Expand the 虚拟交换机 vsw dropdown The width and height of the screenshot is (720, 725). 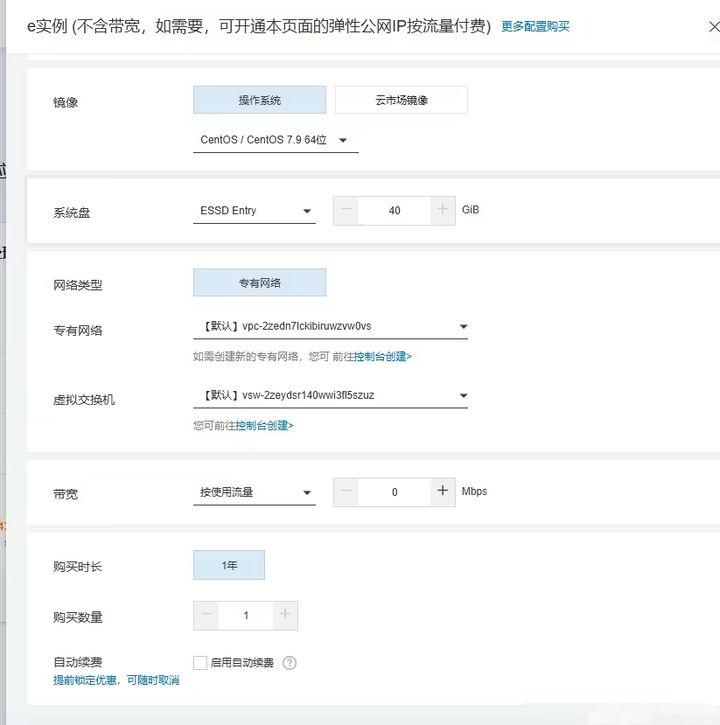pyautogui.click(x=330, y=395)
